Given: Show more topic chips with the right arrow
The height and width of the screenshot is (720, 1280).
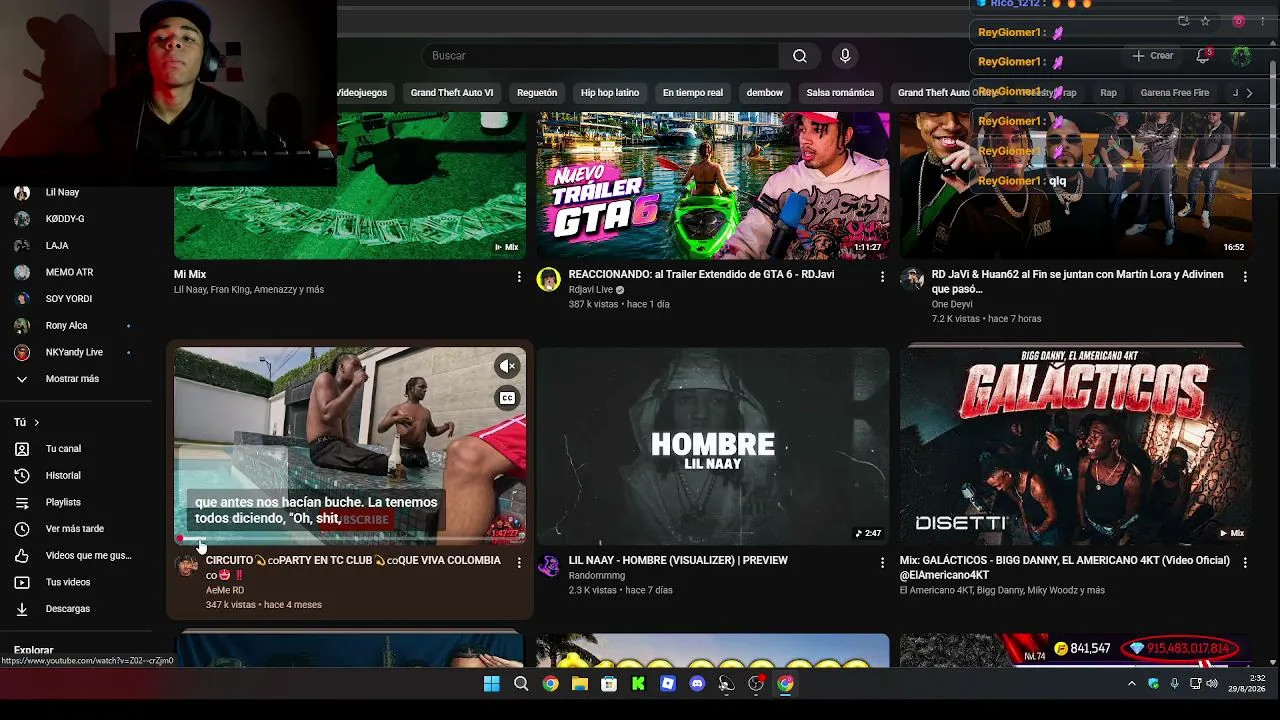Looking at the screenshot, I should click(x=1249, y=93).
